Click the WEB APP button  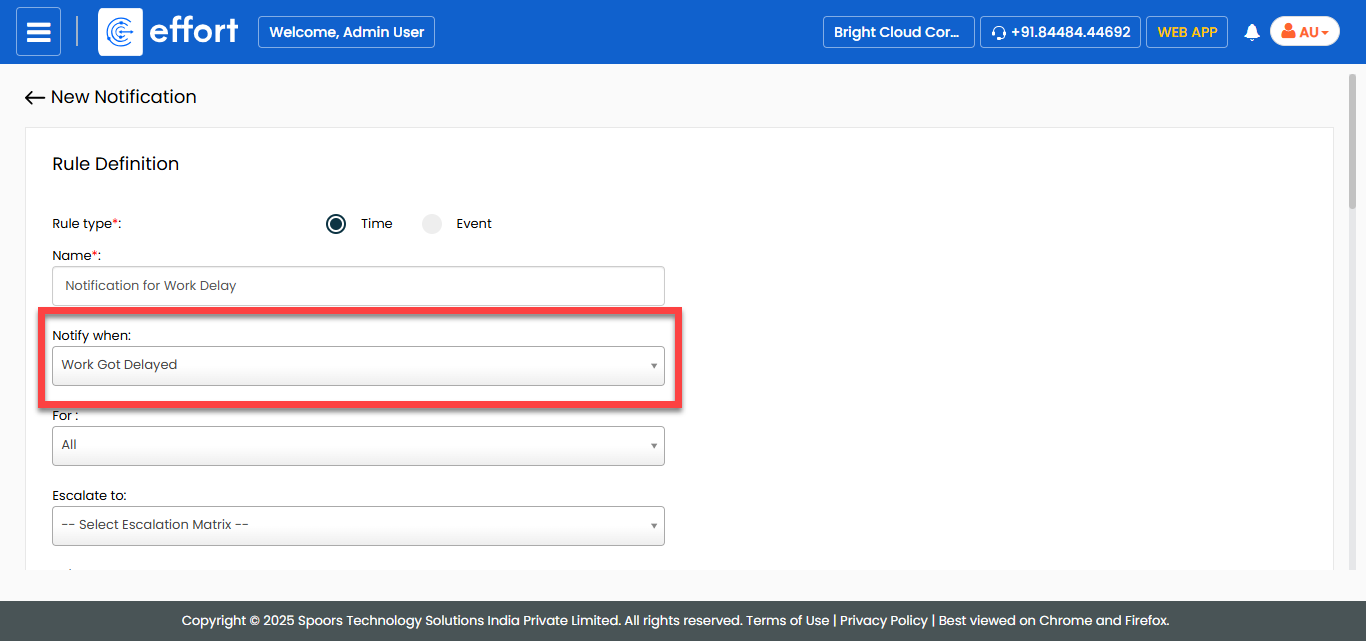click(x=1187, y=32)
